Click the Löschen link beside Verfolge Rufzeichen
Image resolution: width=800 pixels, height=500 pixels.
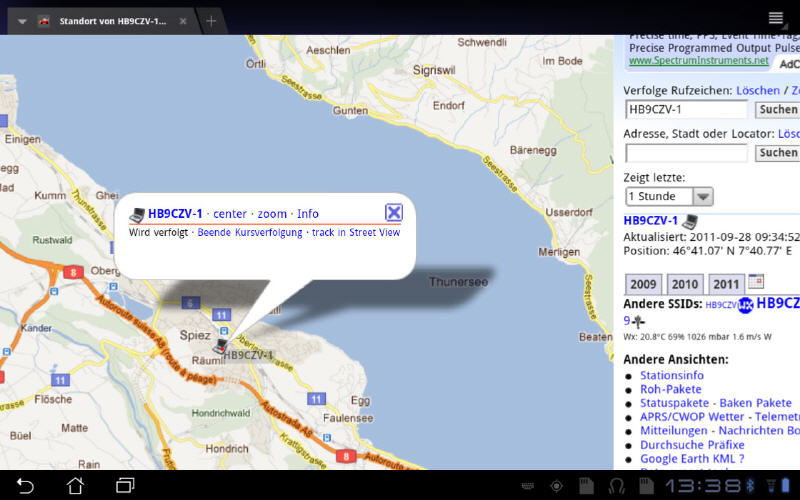[758, 90]
